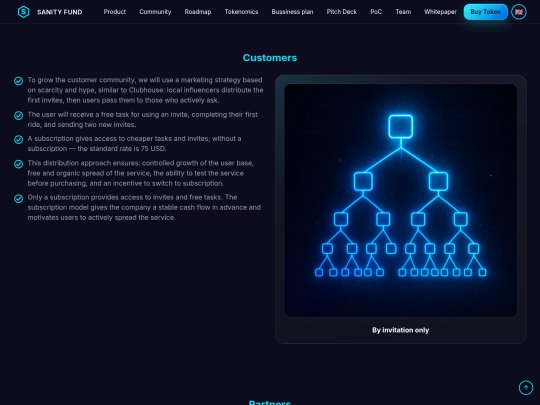Screen dimensions: 540x405
Task: Click the SANITY FUND brand name
Action: pyautogui.click(x=60, y=12)
